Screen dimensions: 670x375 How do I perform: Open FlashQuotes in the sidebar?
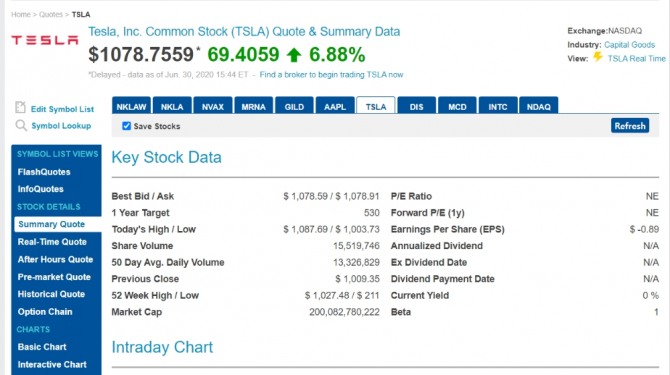(x=44, y=172)
